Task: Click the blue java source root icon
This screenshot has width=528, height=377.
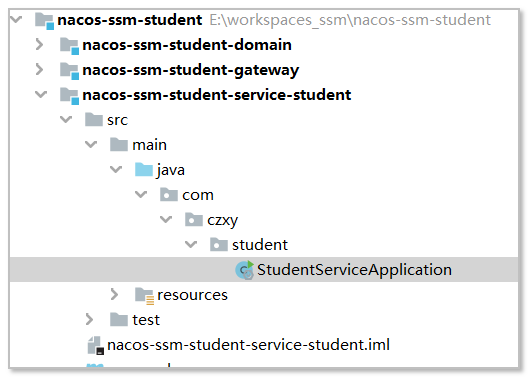Action: tap(144, 169)
